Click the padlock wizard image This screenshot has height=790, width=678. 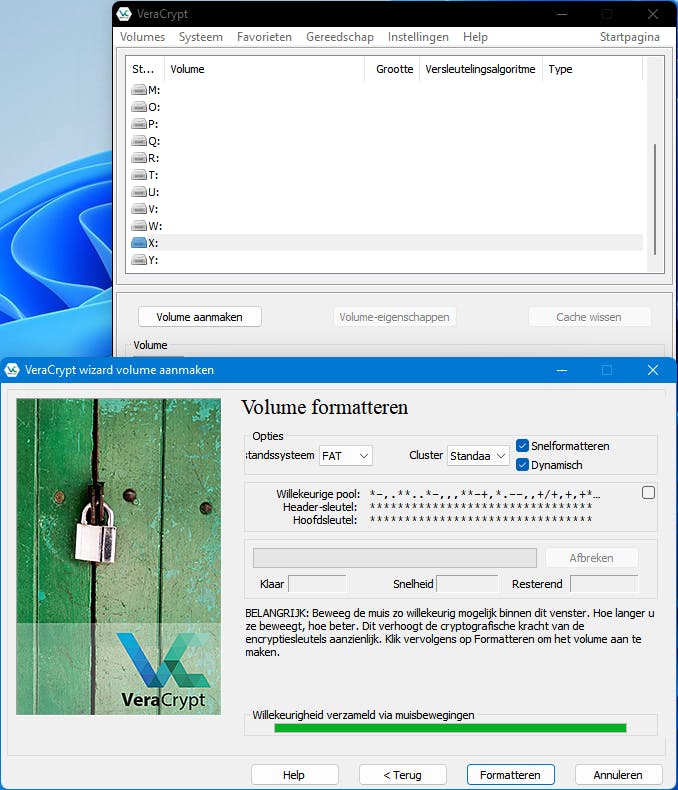[118, 556]
